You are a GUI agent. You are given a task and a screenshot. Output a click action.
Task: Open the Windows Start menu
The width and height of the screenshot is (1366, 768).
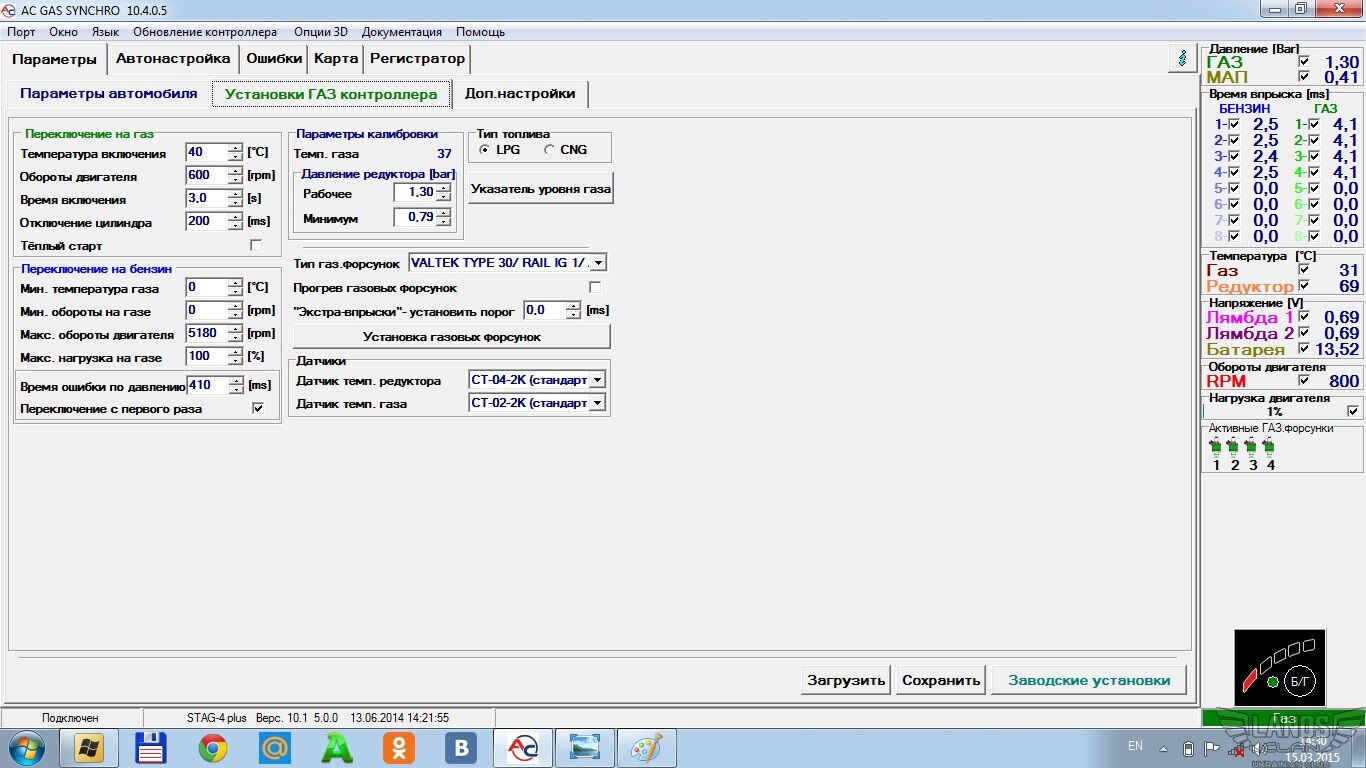point(26,748)
